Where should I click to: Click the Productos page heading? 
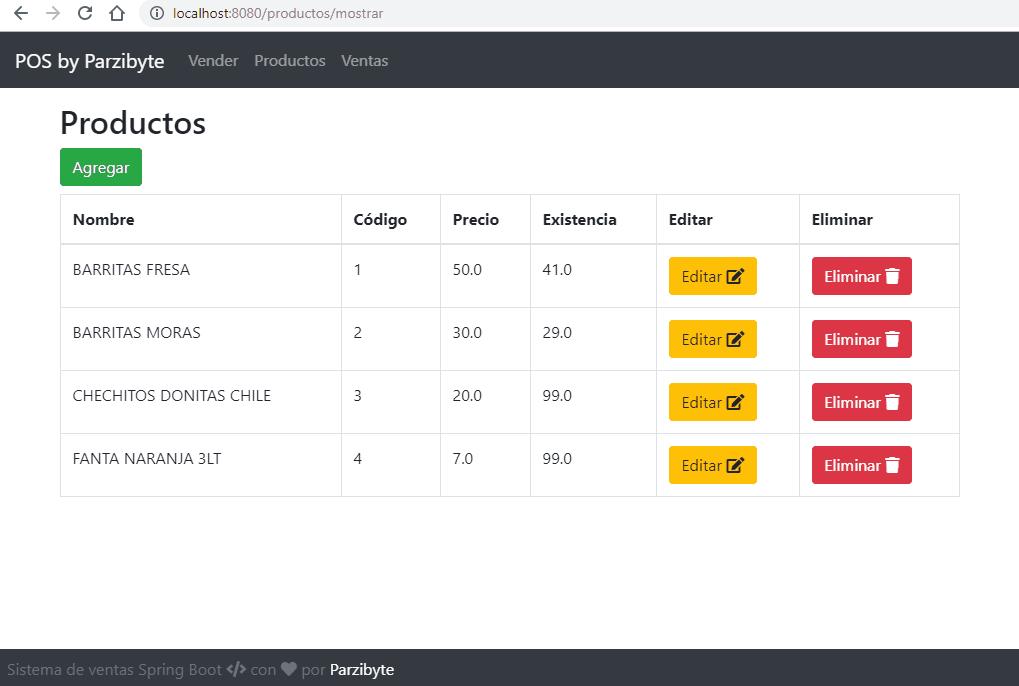coord(133,123)
